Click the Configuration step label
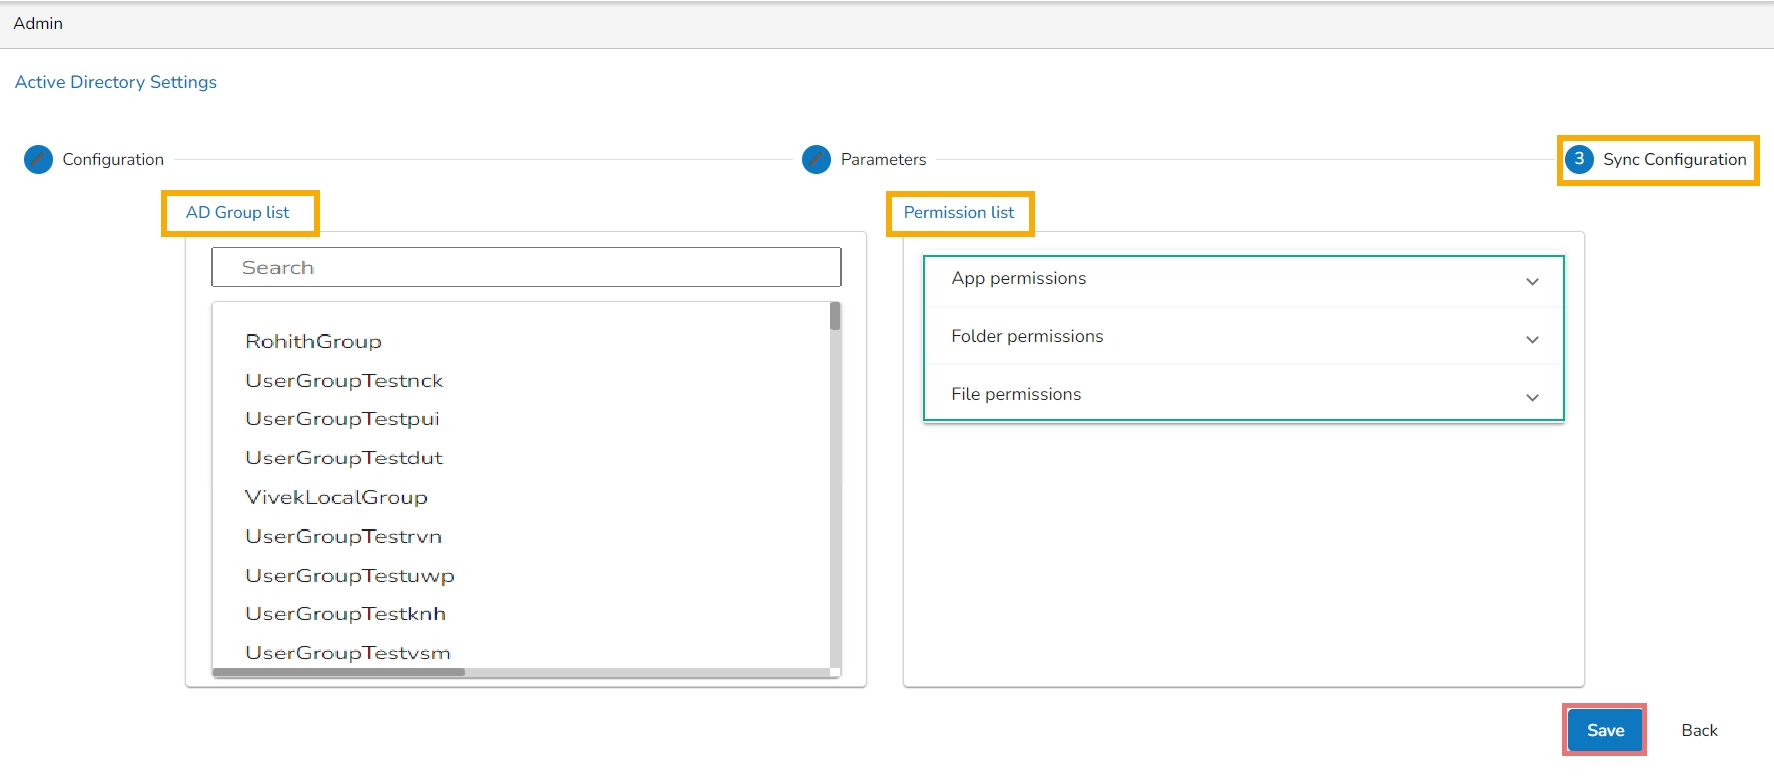Screen dimensions: 1774x781 click(113, 160)
